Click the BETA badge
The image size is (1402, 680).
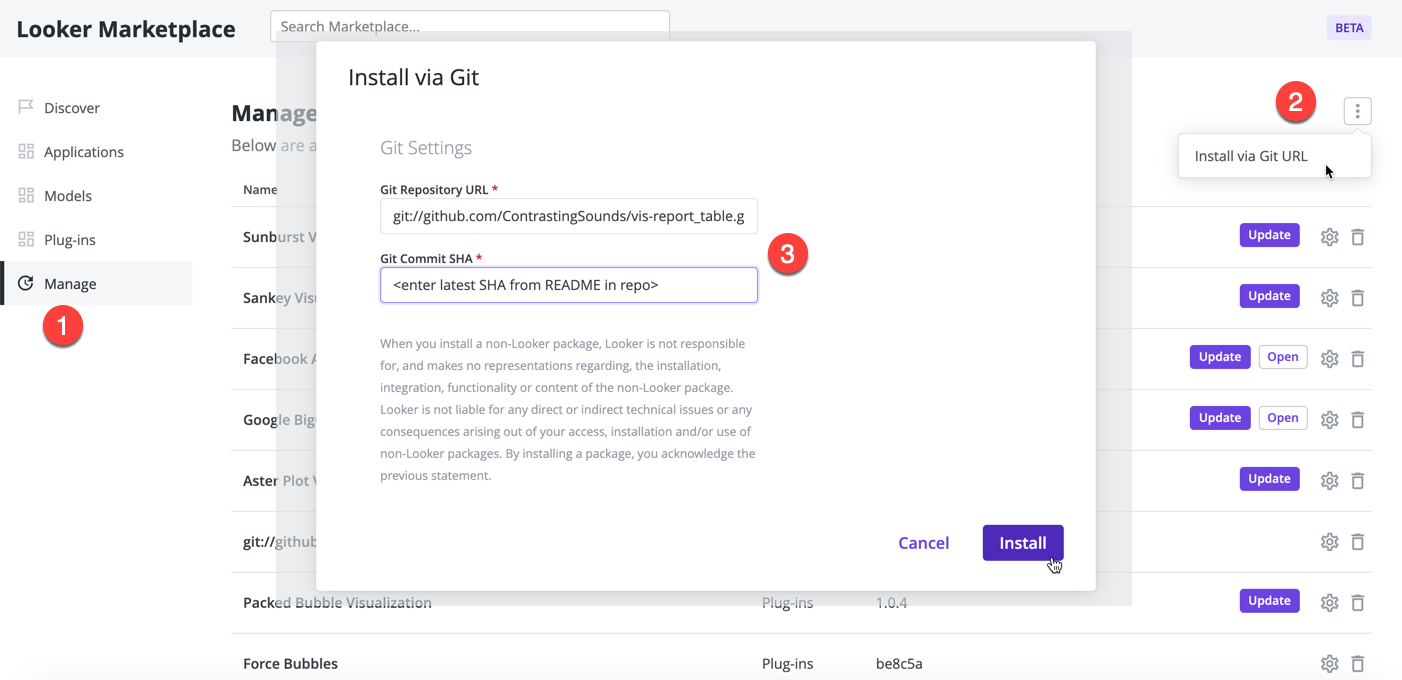click(1349, 28)
